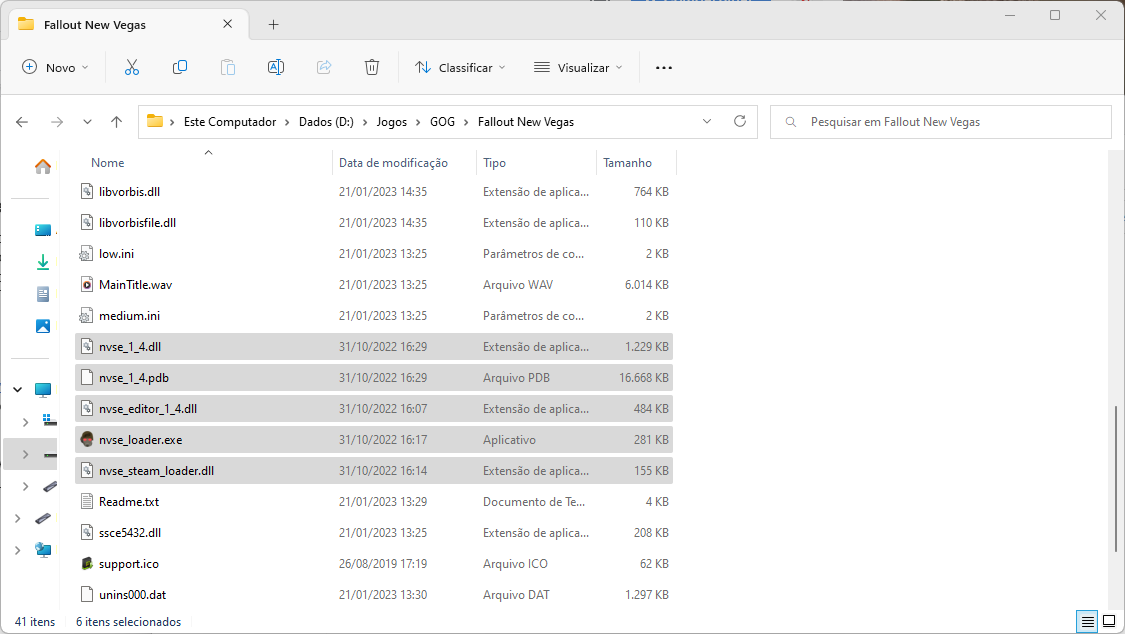Go up one folder level arrow
The width and height of the screenshot is (1125, 634).
point(116,122)
